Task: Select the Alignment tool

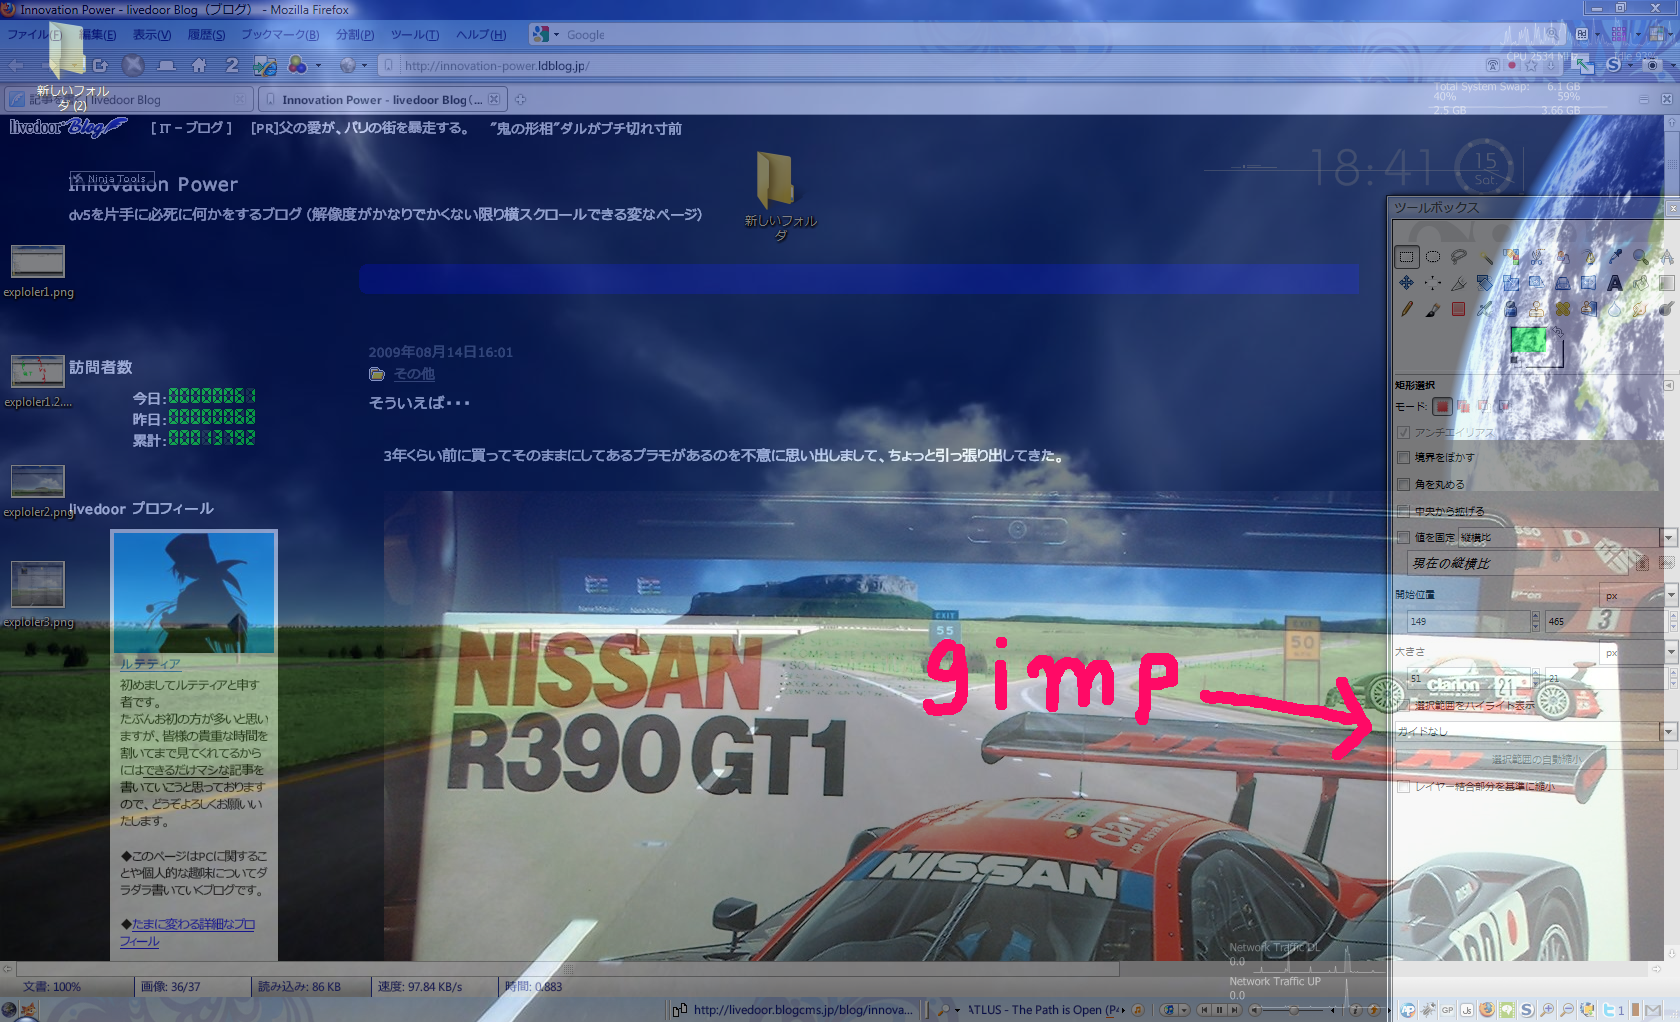Action: click(1433, 283)
